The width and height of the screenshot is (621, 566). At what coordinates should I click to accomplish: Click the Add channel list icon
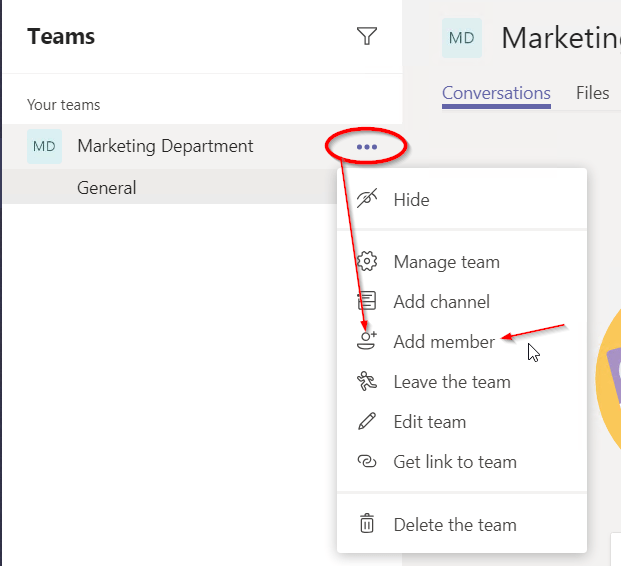pyautogui.click(x=367, y=301)
